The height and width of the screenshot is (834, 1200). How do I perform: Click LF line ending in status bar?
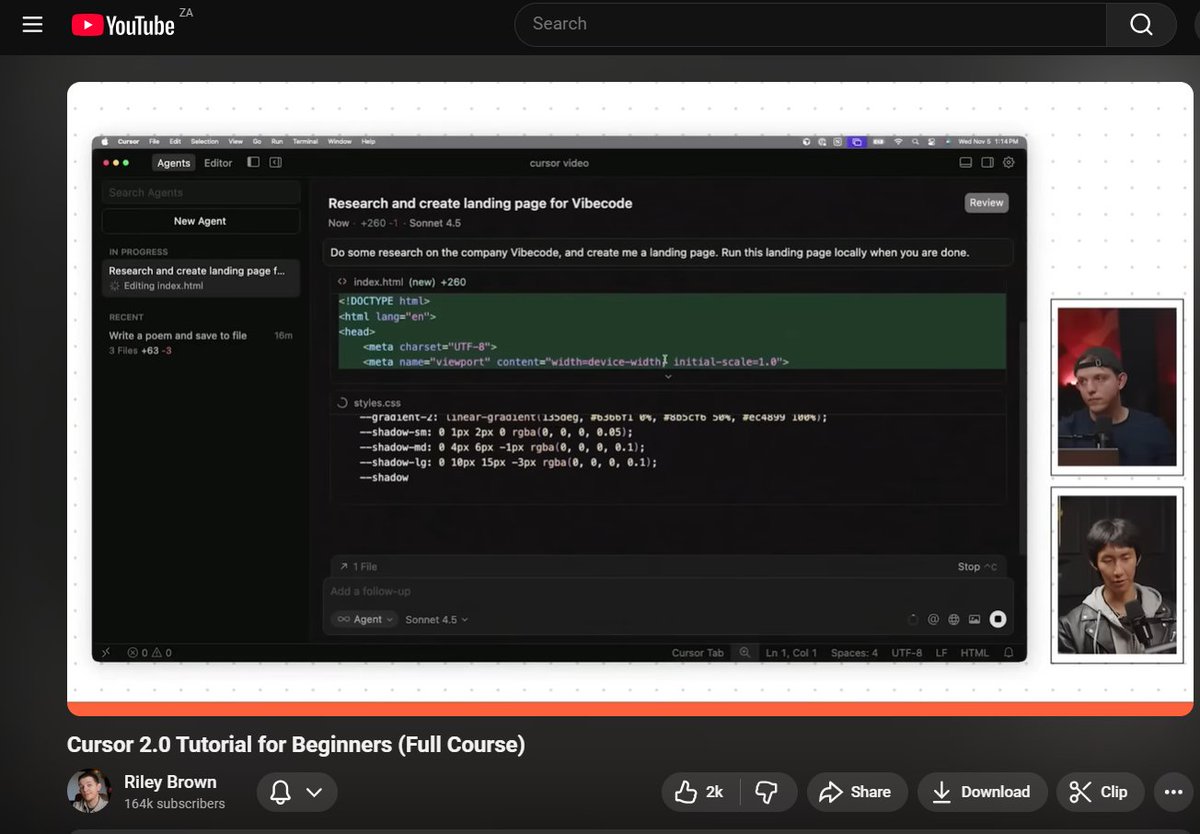tap(941, 652)
